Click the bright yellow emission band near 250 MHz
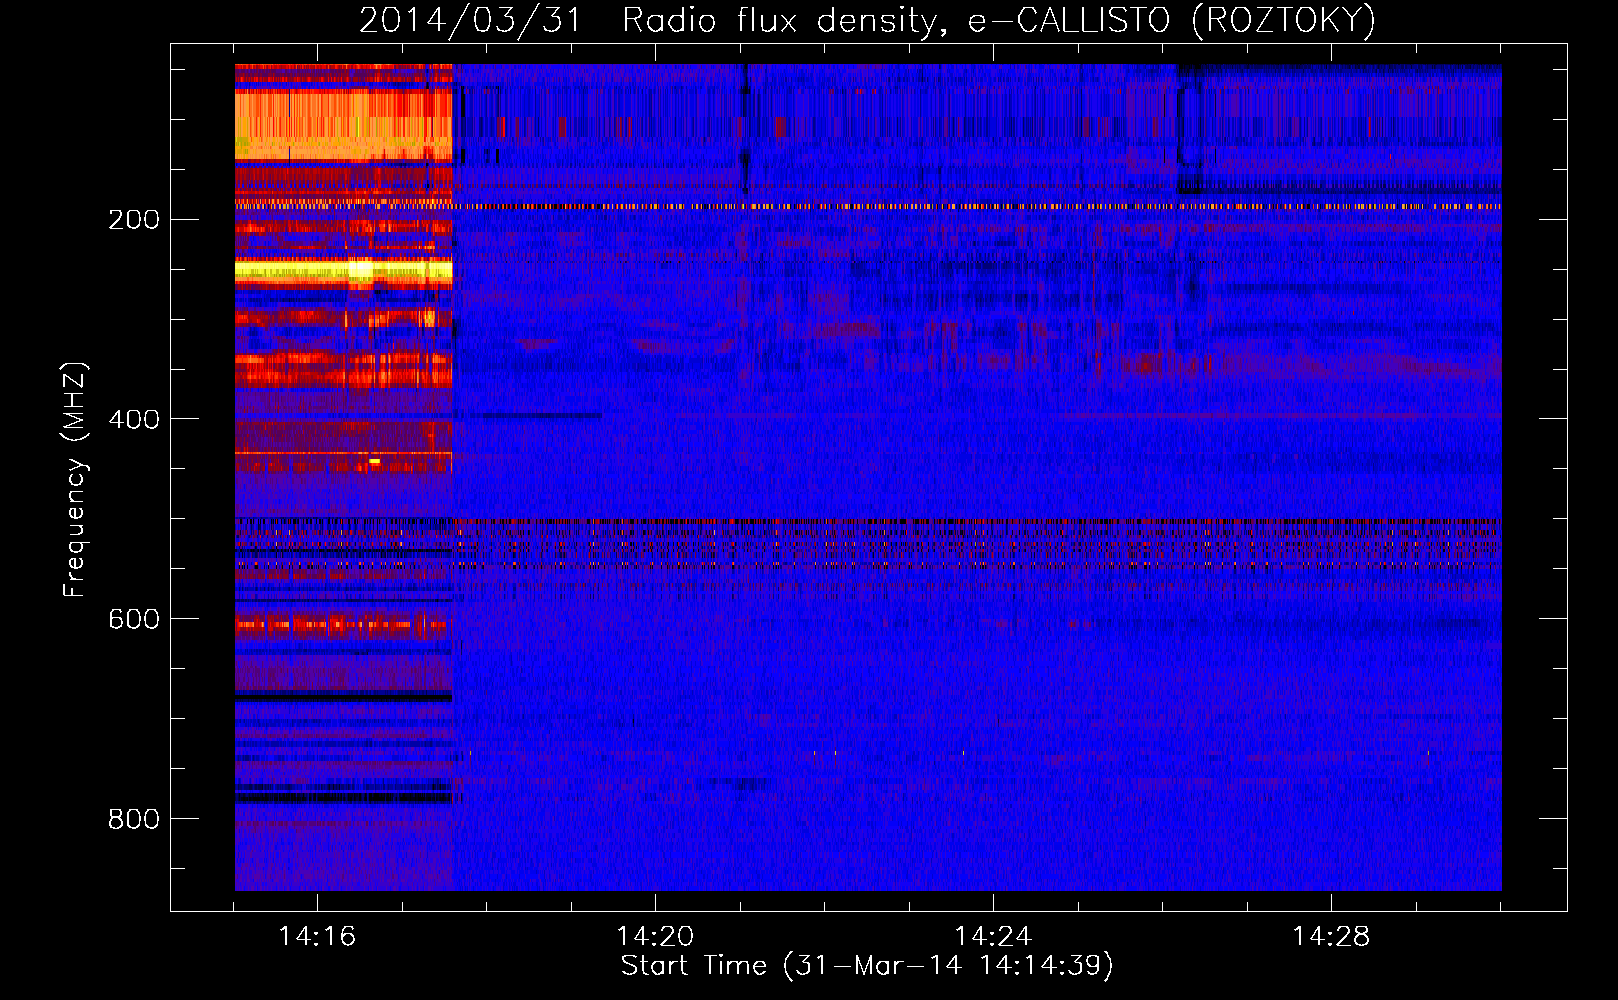1618x1000 pixels. pos(344,270)
